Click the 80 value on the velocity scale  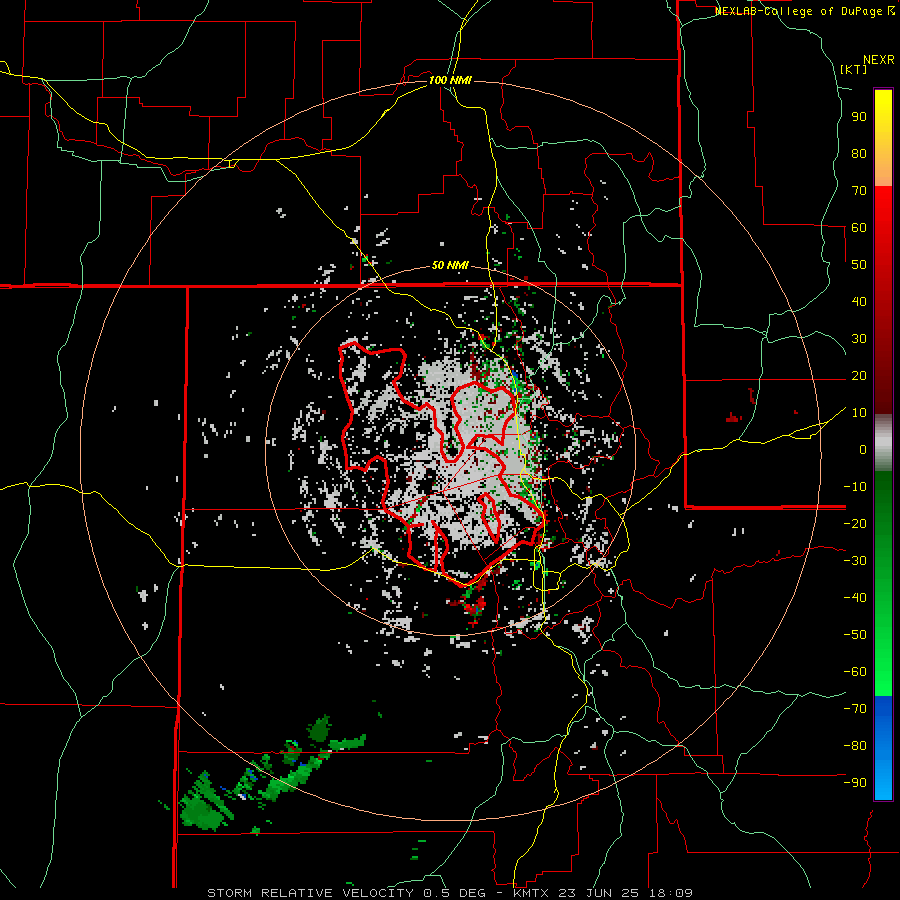point(859,153)
